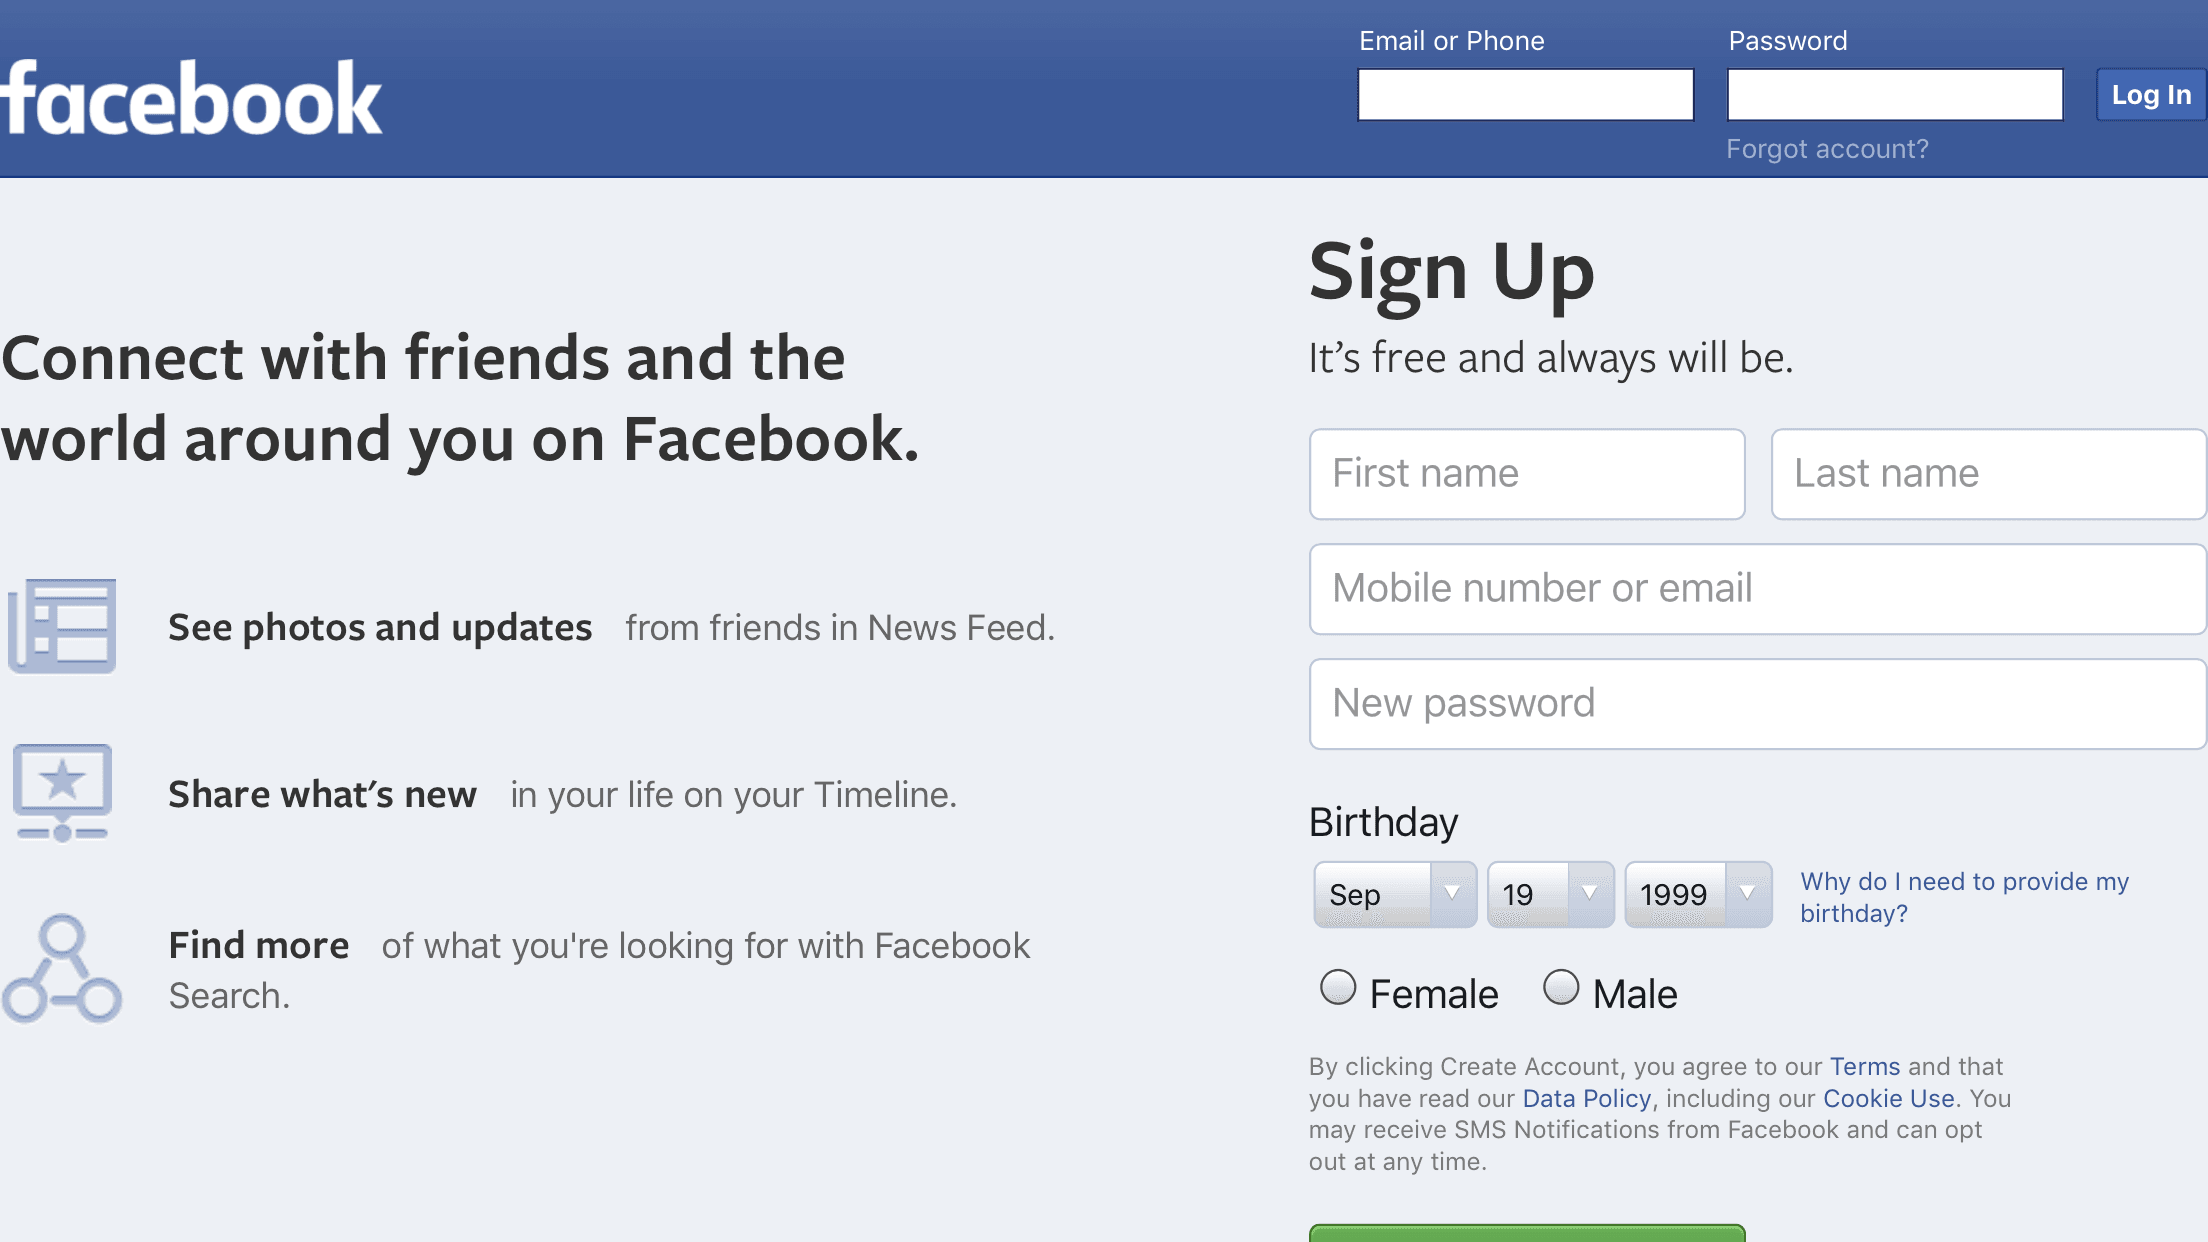The height and width of the screenshot is (1242, 2208).
Task: Click the Forgot account link
Action: (x=1827, y=149)
